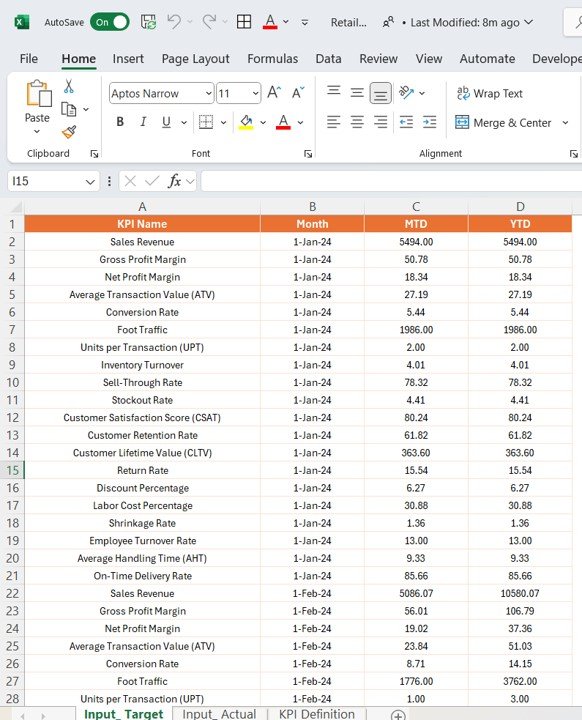
Task: Expand the Last Modified version chevron
Action: (x=529, y=22)
